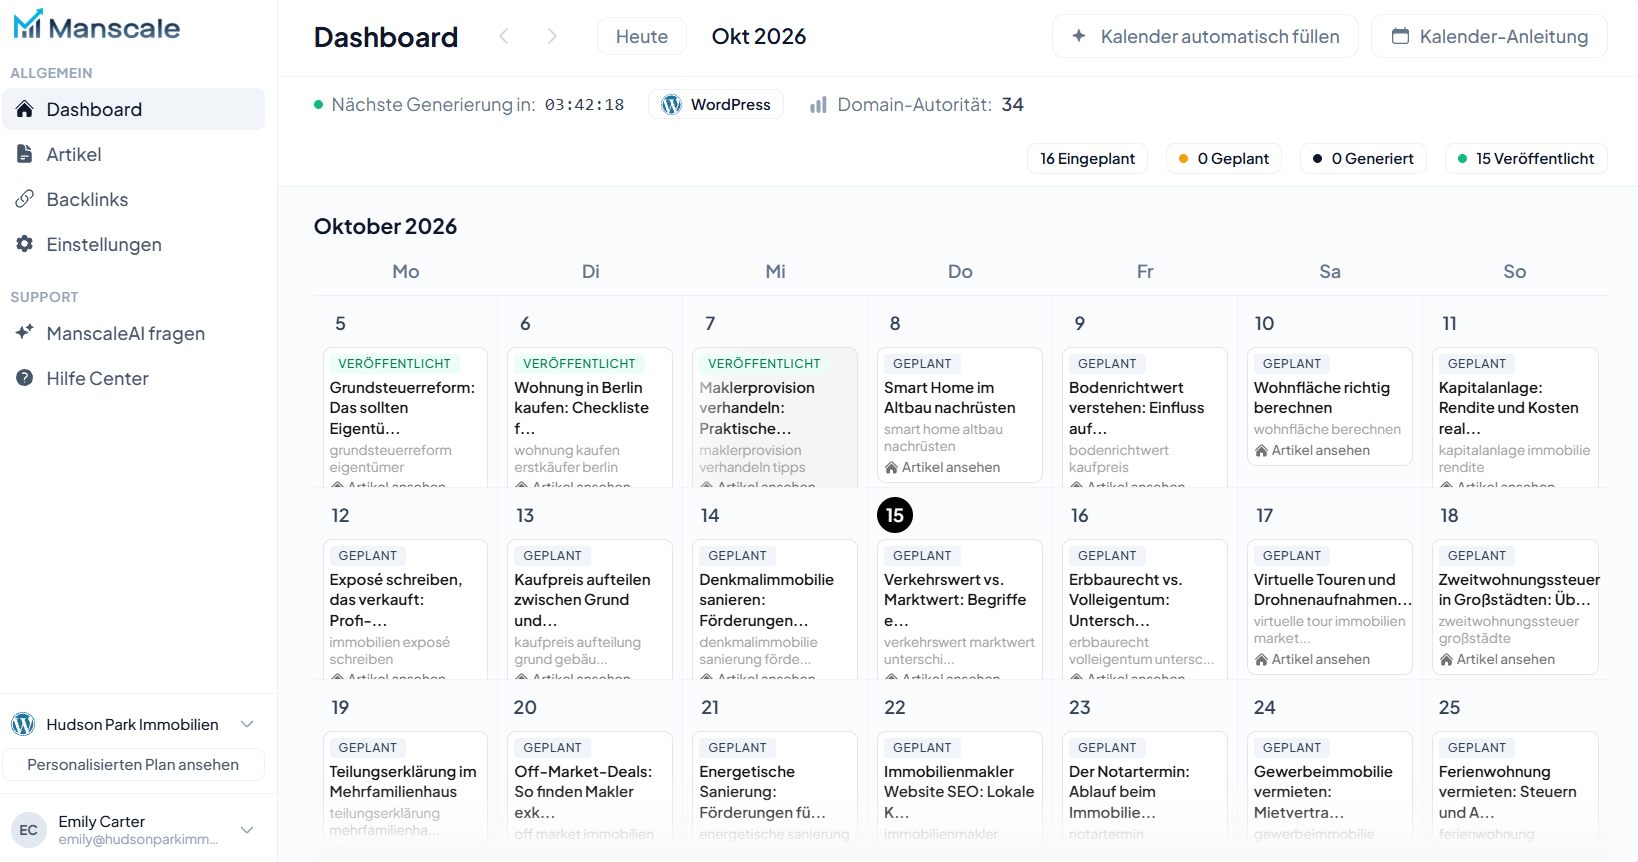Open Erbbaurecht vs. Volleigentum card
Viewport: 1638px width, 862px height.
1145,609
